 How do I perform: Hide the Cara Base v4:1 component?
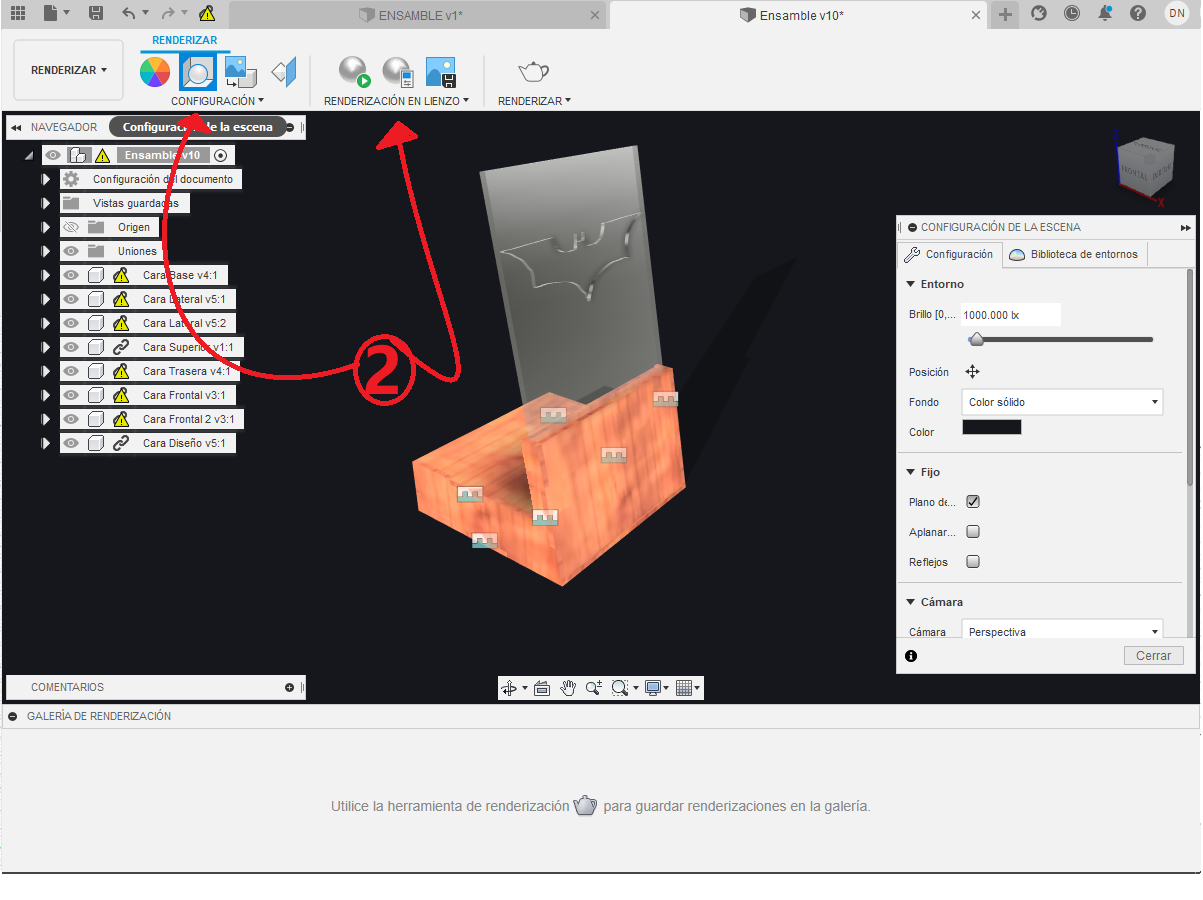pos(71,275)
